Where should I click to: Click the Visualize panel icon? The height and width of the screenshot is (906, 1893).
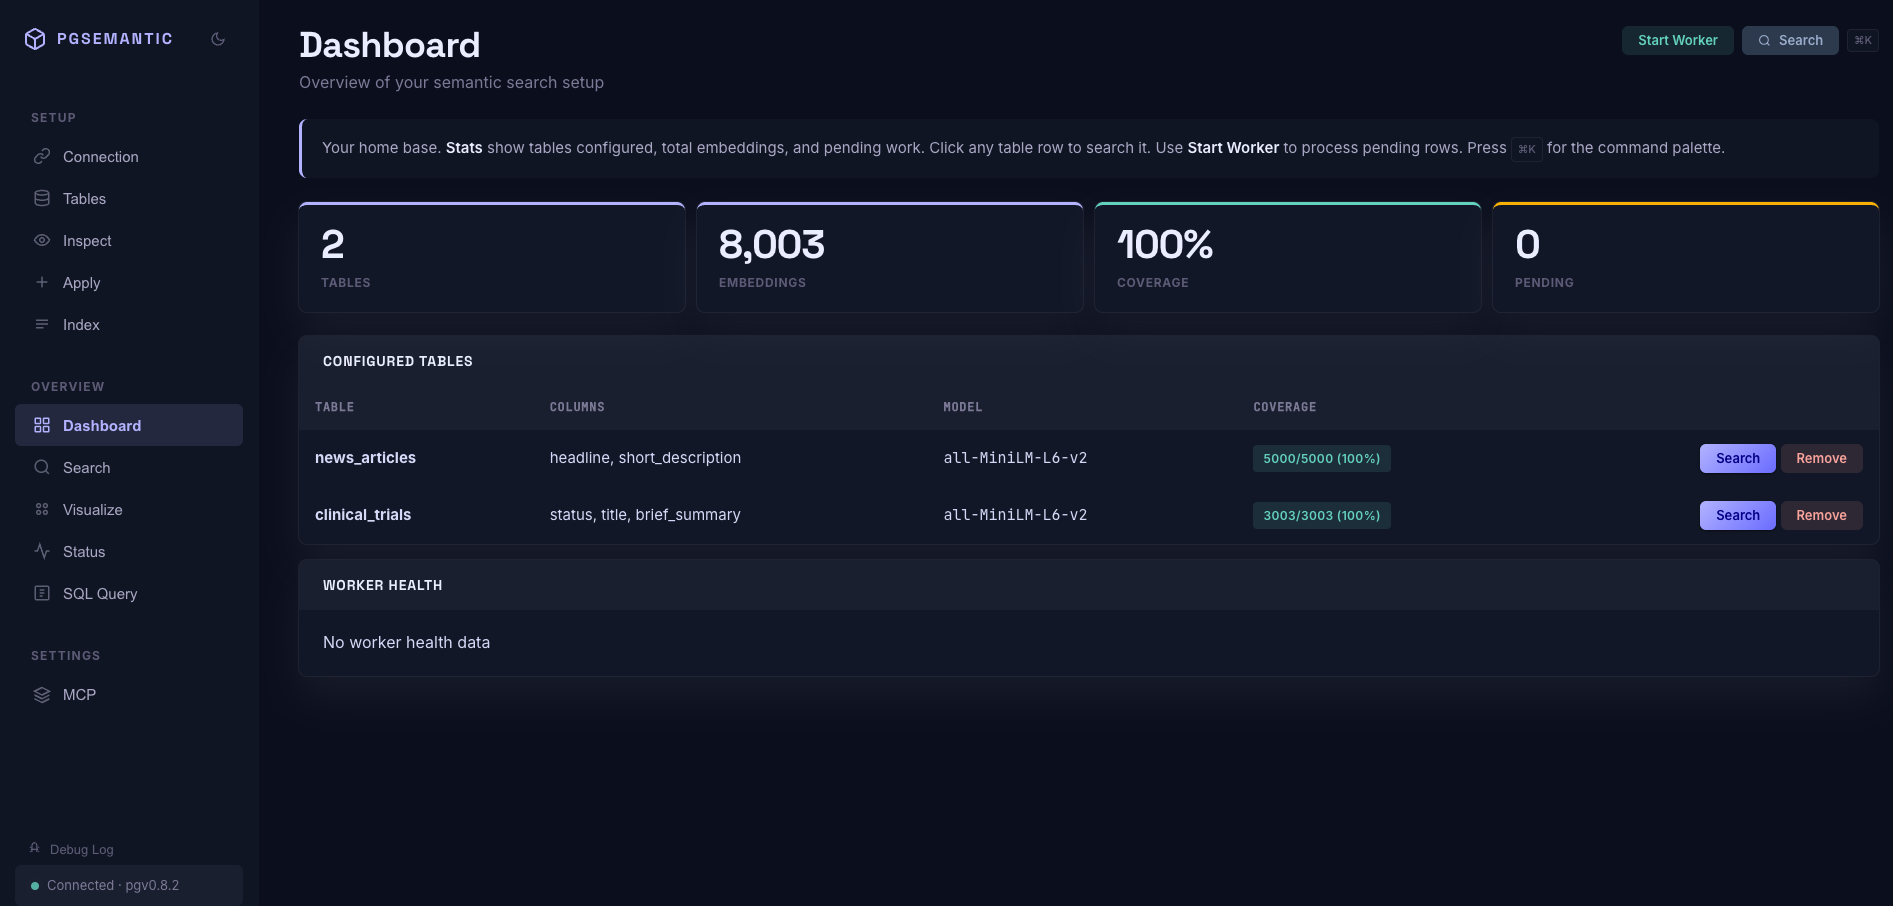tap(42, 509)
